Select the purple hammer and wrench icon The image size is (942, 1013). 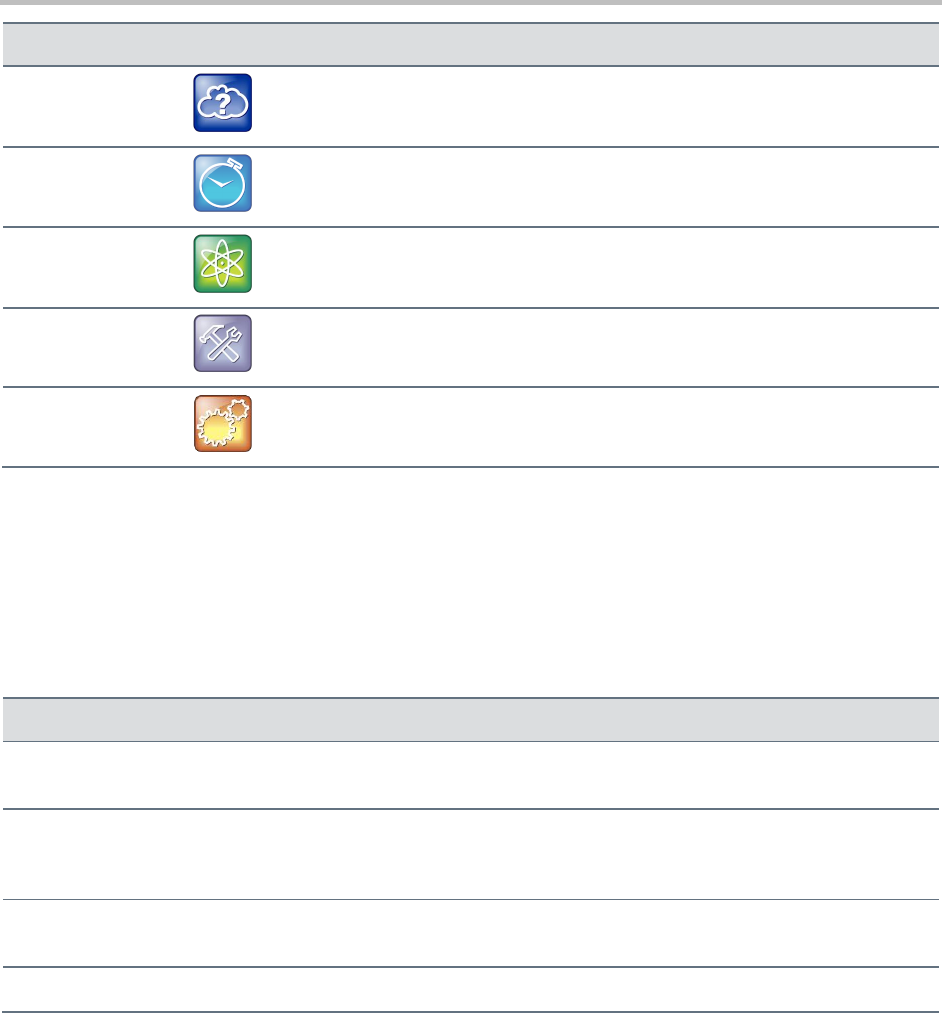click(223, 344)
